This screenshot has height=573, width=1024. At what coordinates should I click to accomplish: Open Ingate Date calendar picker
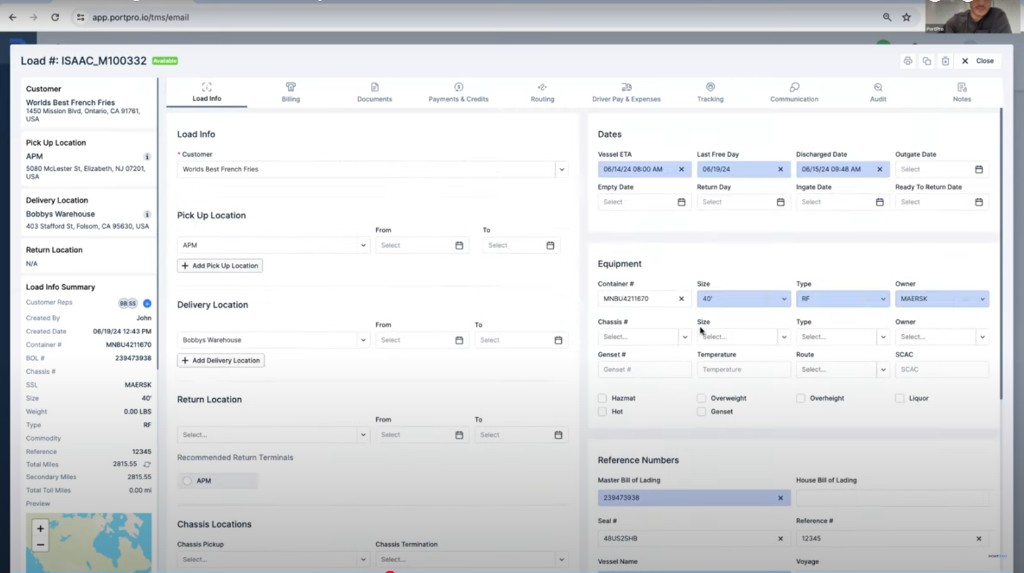(880, 202)
